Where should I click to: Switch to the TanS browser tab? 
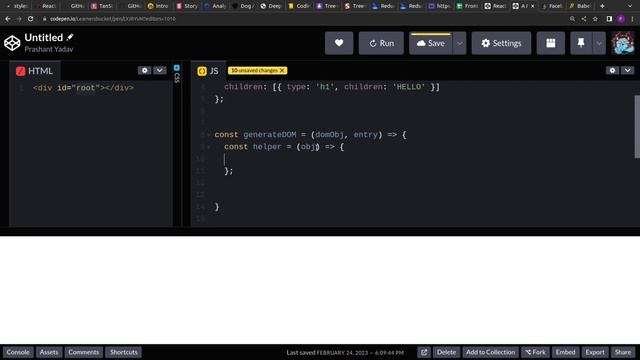(102, 6)
